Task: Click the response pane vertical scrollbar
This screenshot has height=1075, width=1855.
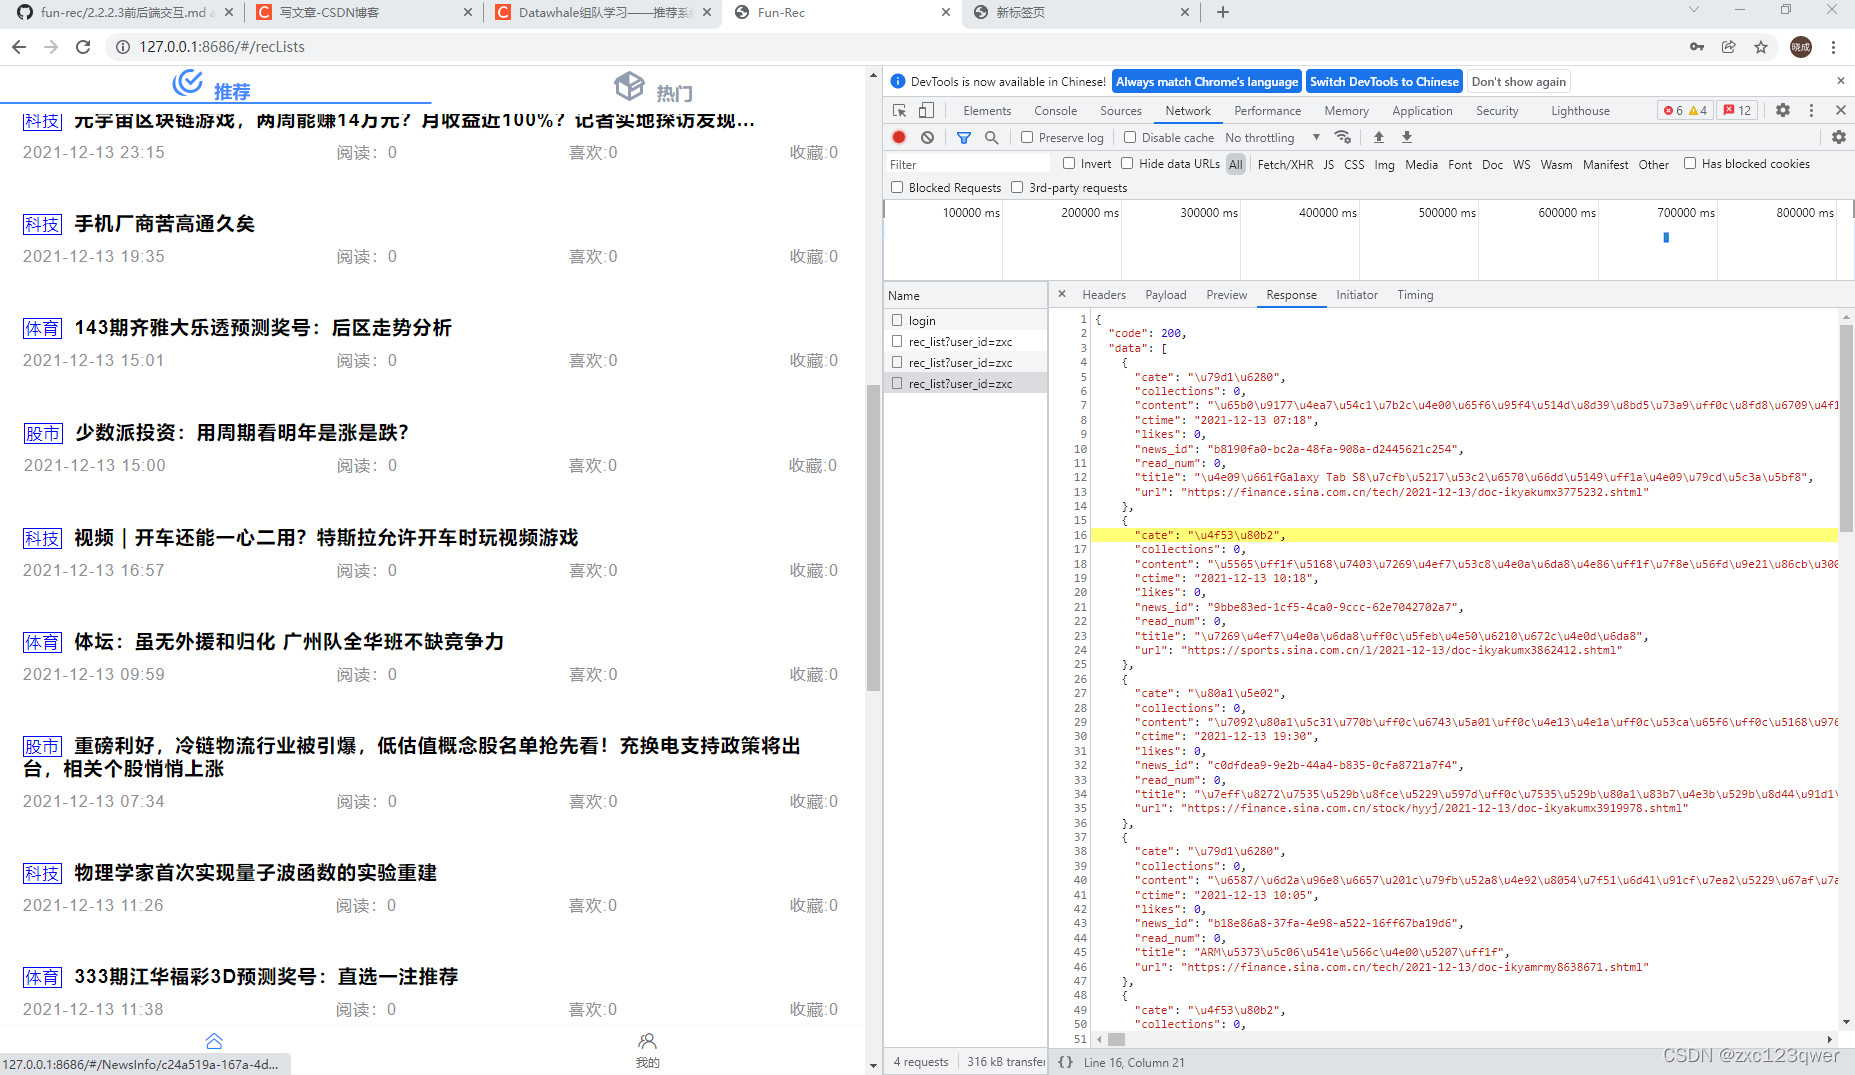Action: tap(1846, 426)
